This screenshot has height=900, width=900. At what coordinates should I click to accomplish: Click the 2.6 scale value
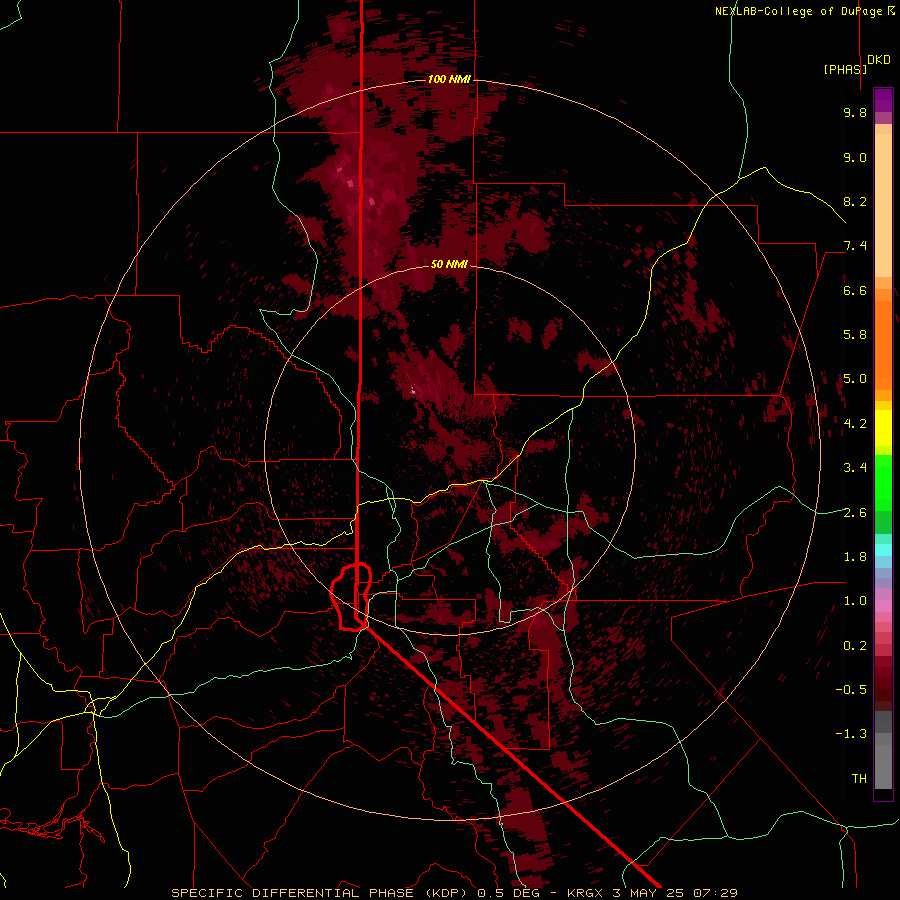coord(855,513)
